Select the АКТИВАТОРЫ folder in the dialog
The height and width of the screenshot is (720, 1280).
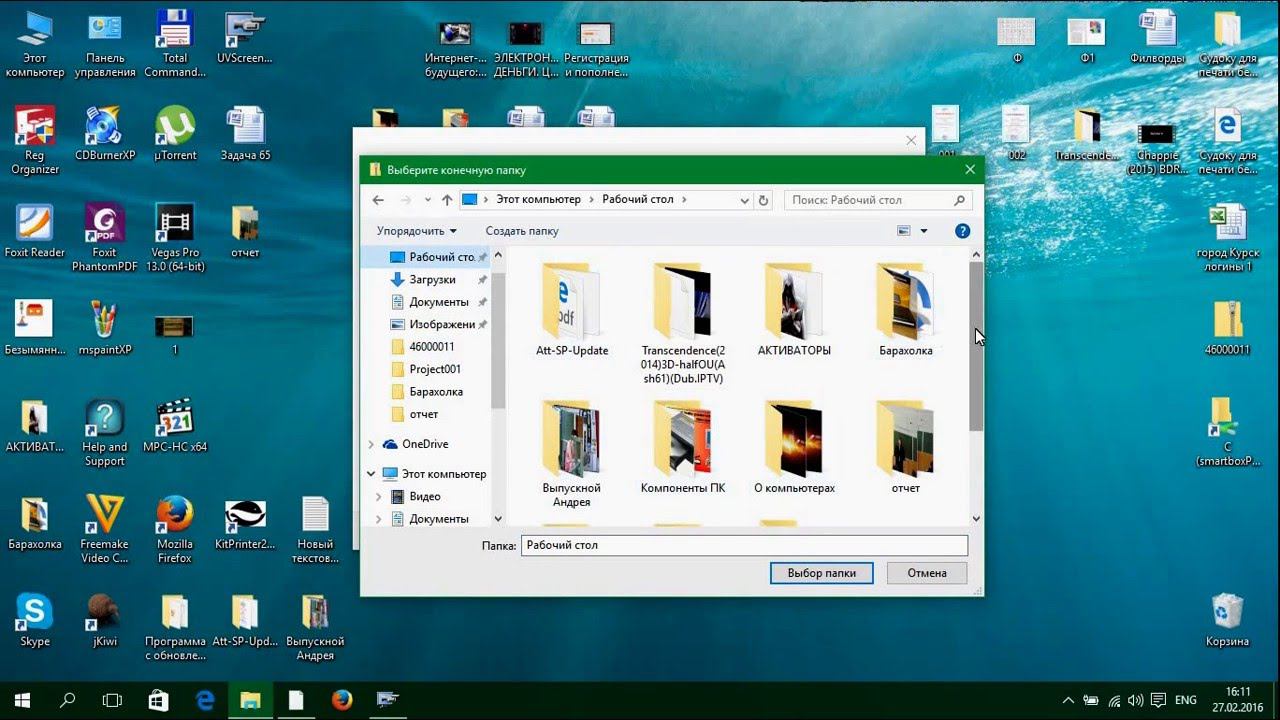(x=795, y=310)
